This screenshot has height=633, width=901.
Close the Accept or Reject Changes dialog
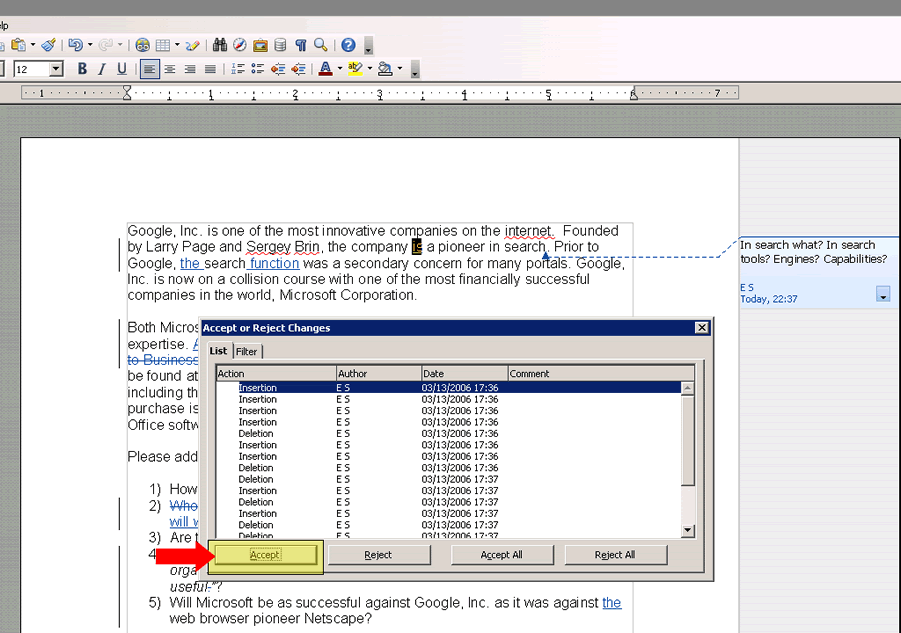pyautogui.click(x=702, y=327)
